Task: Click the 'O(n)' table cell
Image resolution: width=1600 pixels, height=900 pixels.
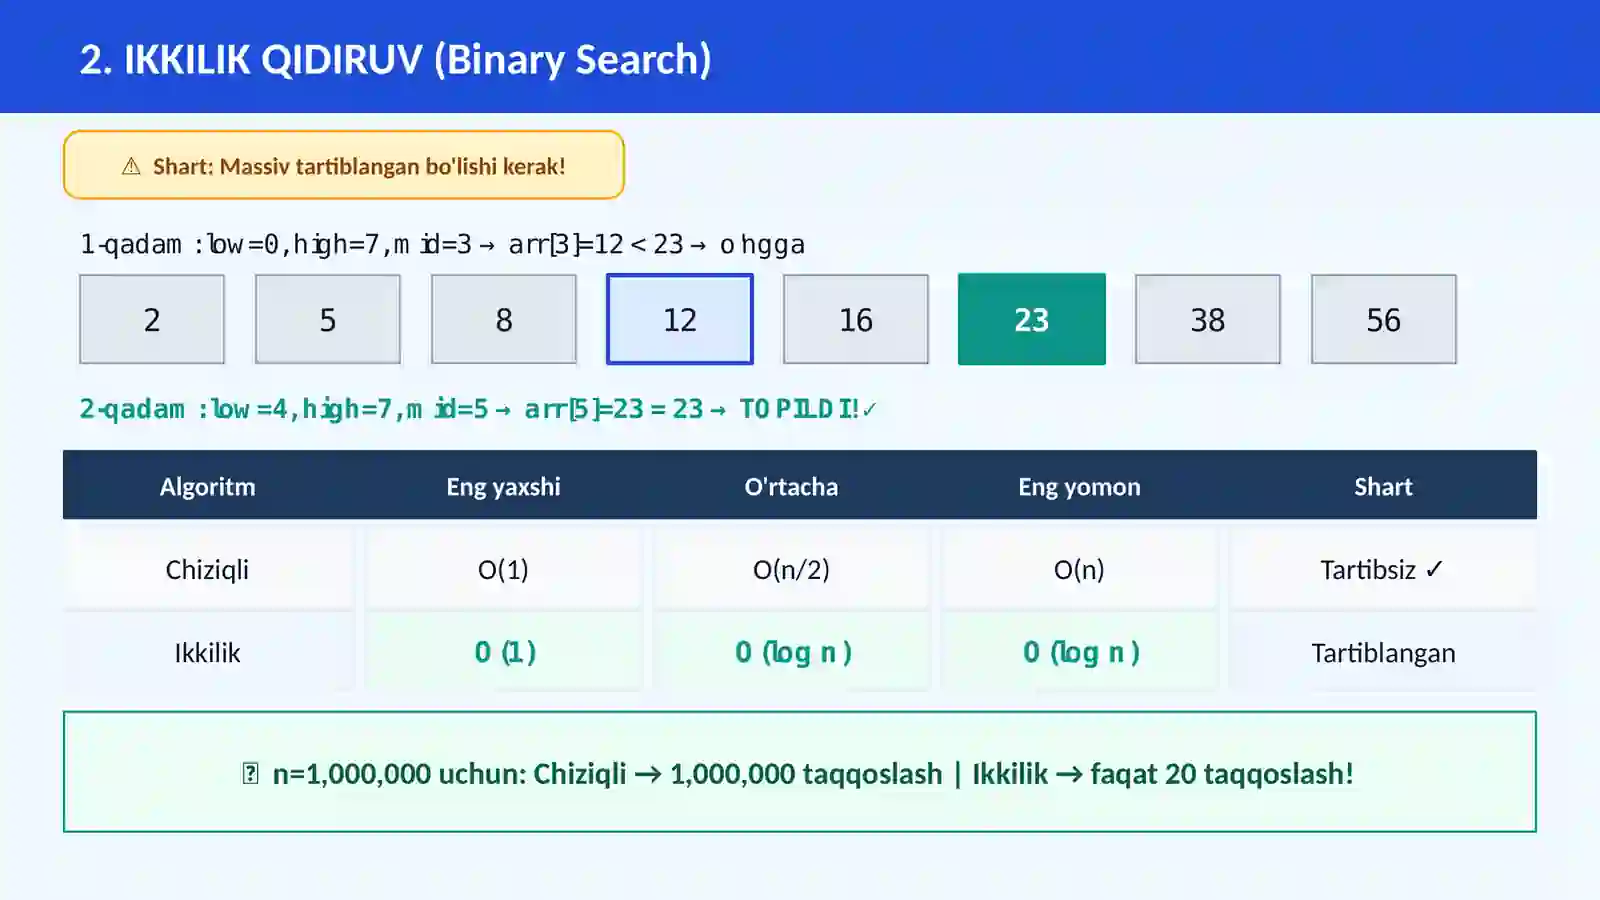Action: point(1079,569)
